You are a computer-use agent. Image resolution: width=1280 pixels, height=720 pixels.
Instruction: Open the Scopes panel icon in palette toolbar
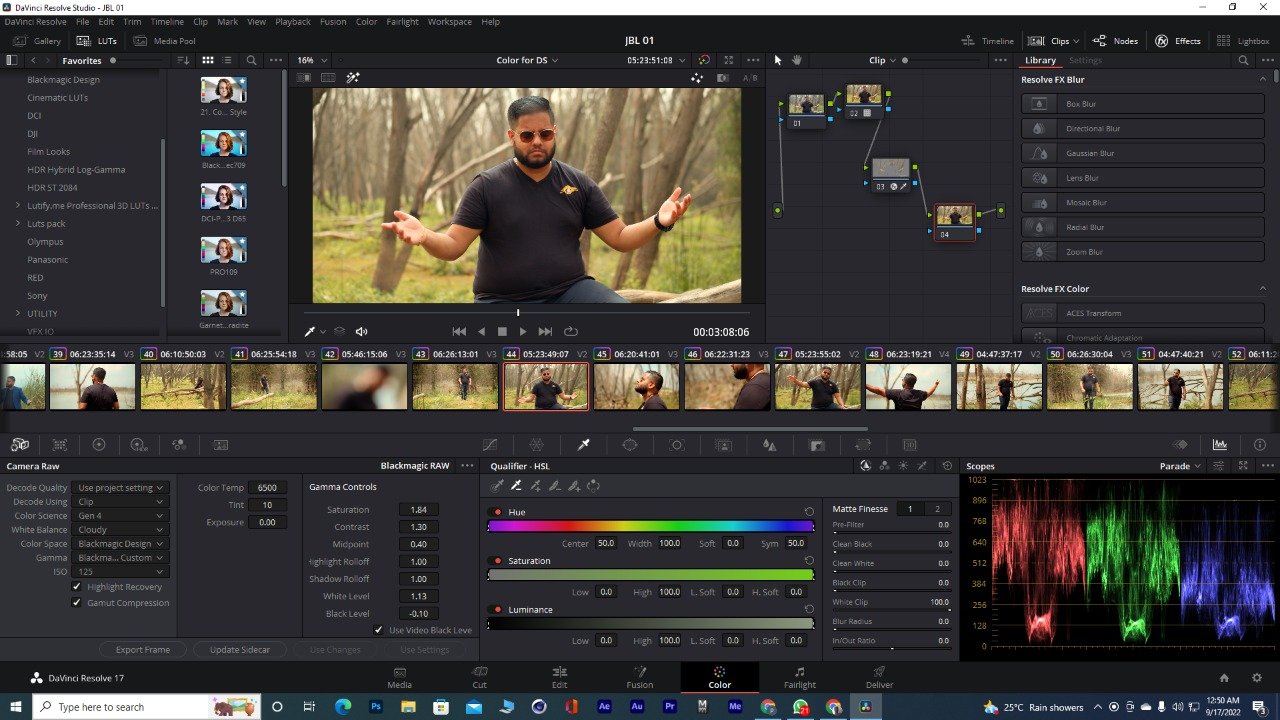point(1220,445)
